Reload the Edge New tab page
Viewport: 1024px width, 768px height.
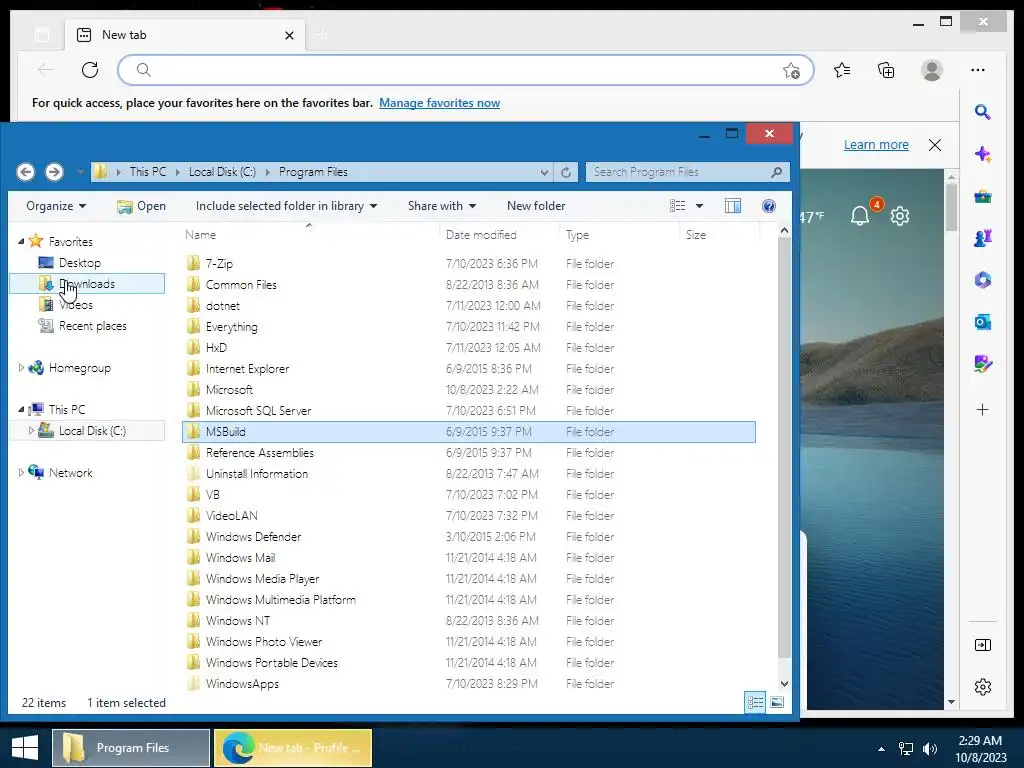(x=90, y=70)
